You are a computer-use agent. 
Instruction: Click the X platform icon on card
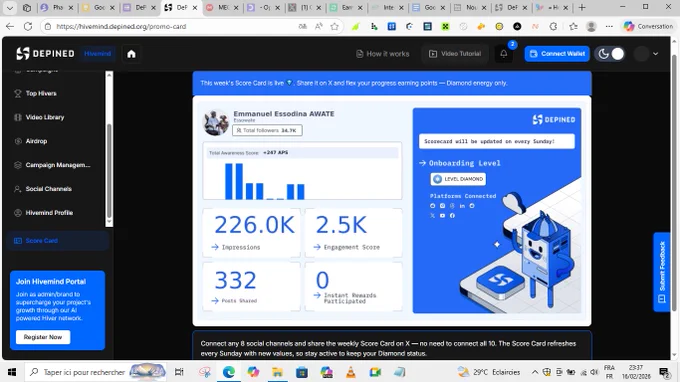point(432,215)
